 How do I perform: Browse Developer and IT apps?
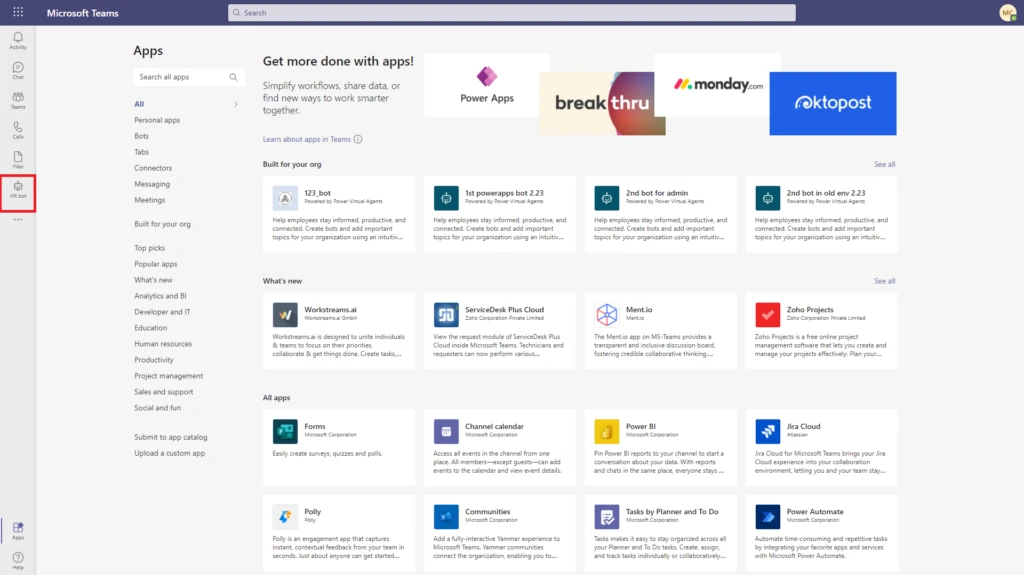tap(163, 312)
